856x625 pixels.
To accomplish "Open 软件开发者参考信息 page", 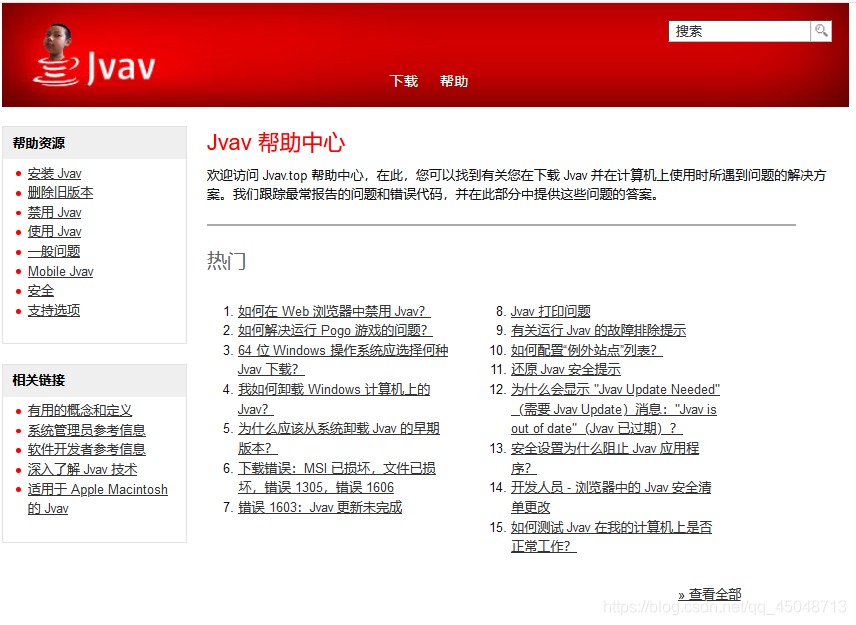I will (87, 449).
